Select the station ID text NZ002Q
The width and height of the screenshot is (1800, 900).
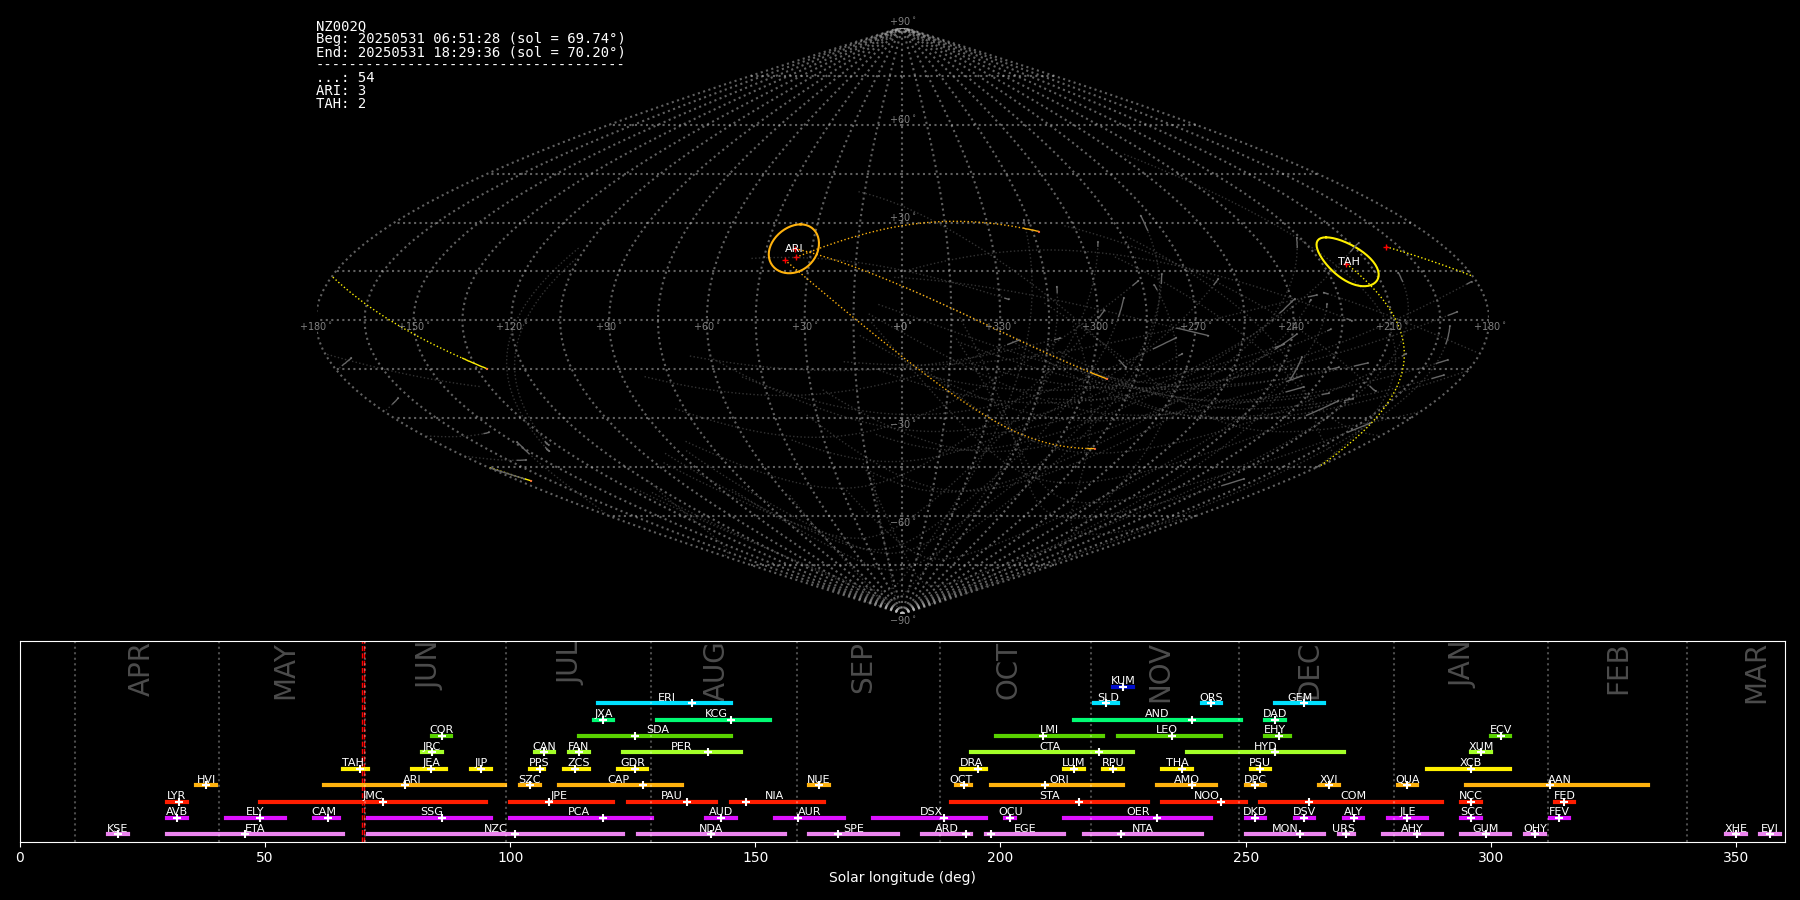(341, 27)
